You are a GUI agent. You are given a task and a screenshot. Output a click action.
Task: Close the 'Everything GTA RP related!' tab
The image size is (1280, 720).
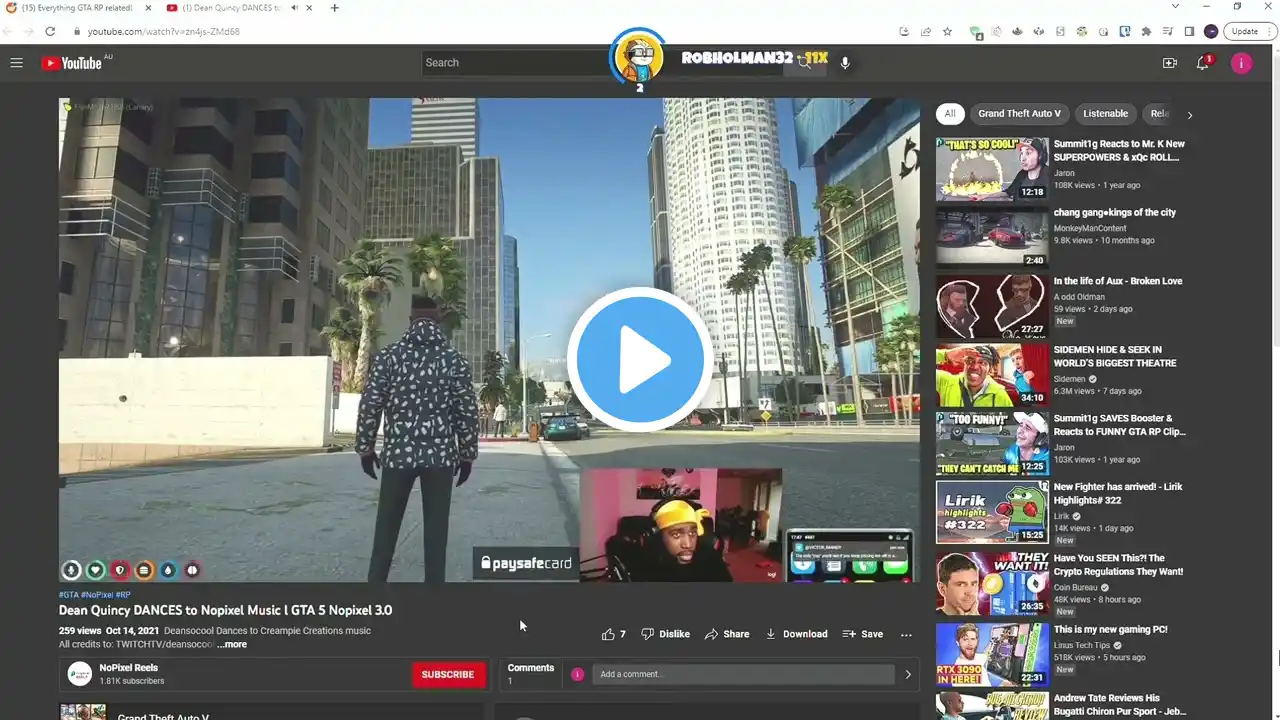[x=147, y=8]
